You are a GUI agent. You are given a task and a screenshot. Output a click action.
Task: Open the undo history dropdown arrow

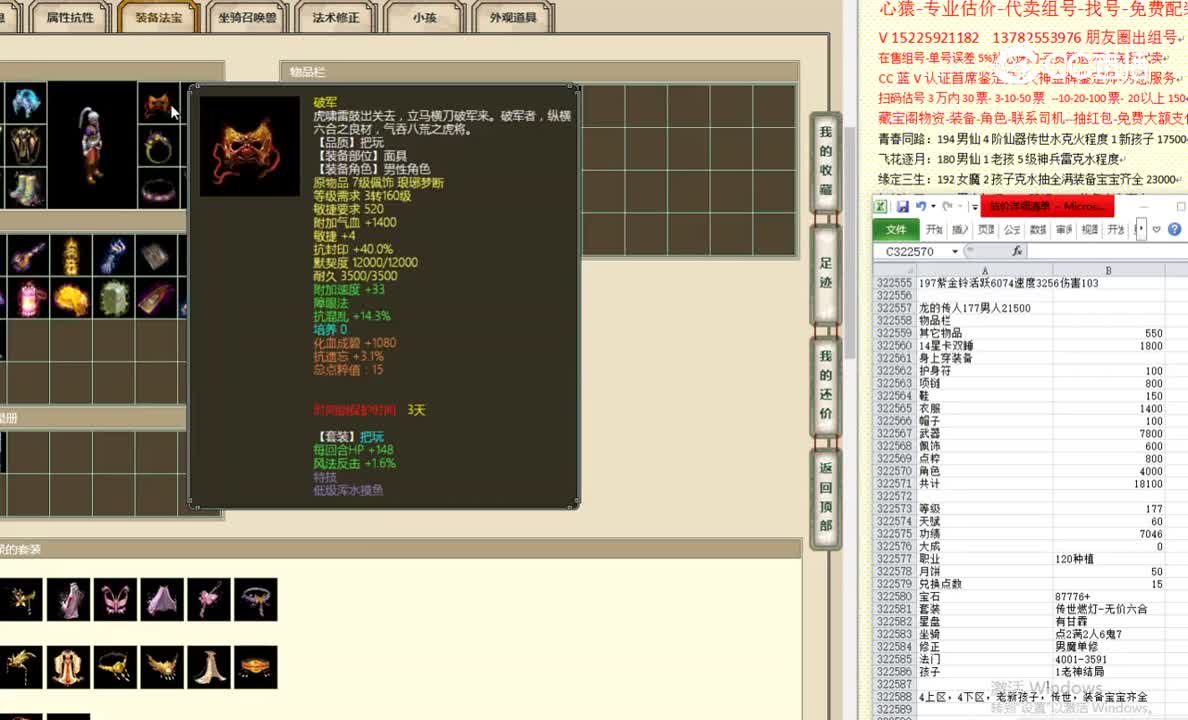click(x=933, y=206)
